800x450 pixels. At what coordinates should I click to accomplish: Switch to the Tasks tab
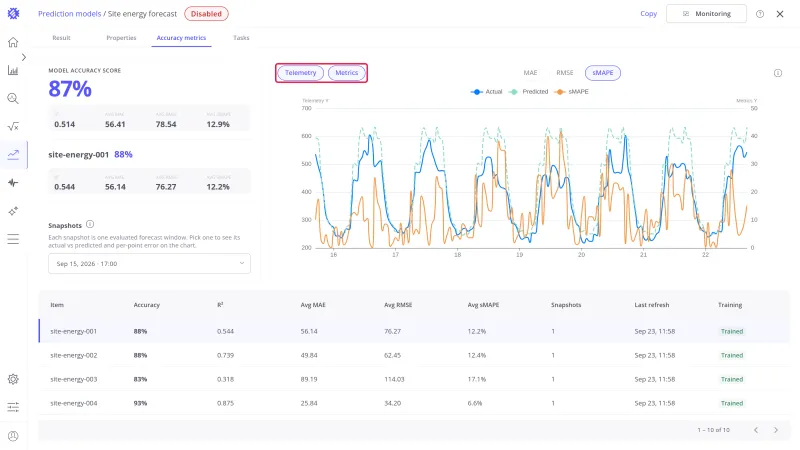click(241, 38)
